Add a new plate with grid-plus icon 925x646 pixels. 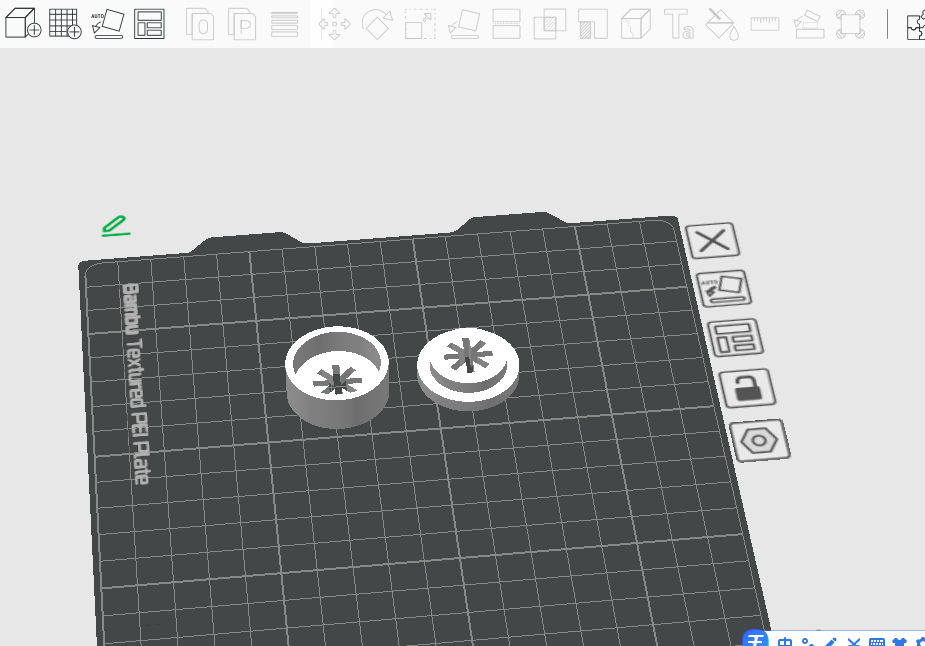(65, 24)
